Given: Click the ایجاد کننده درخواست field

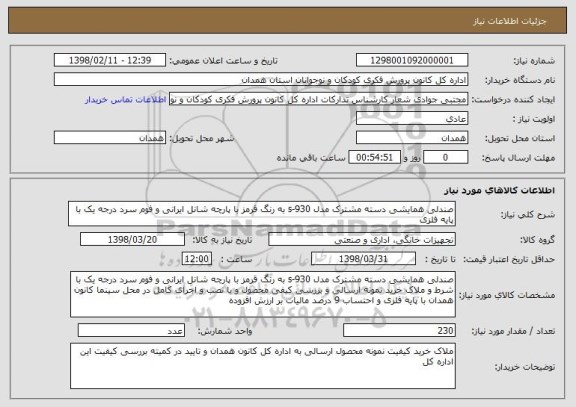Looking at the screenshot, I should click(x=318, y=99).
